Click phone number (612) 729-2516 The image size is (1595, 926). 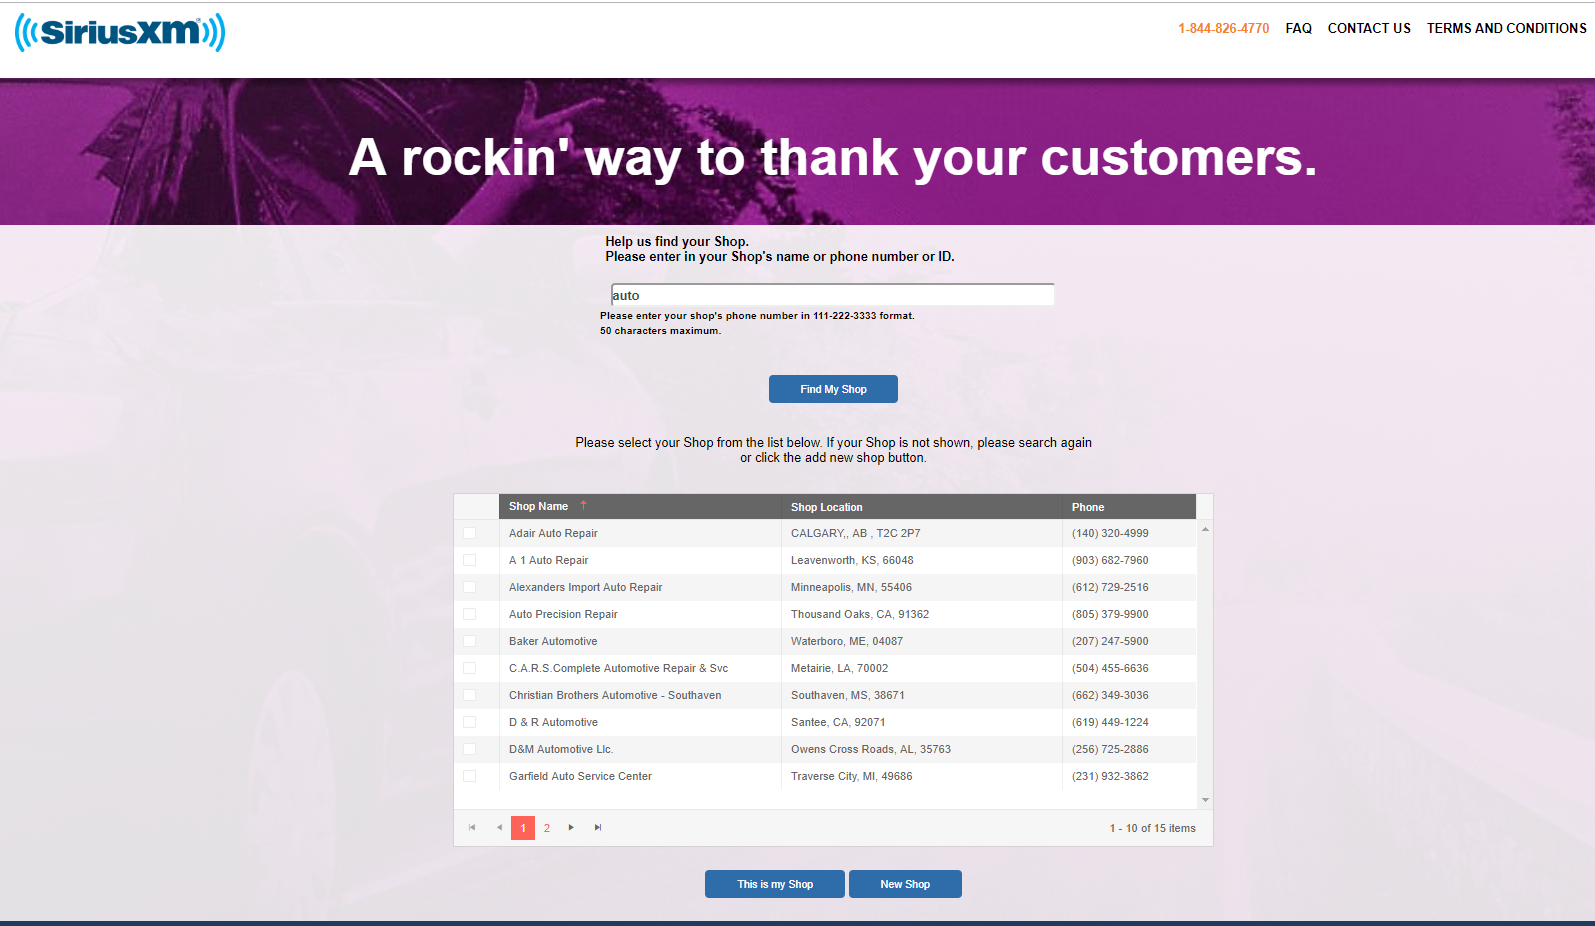point(1110,587)
